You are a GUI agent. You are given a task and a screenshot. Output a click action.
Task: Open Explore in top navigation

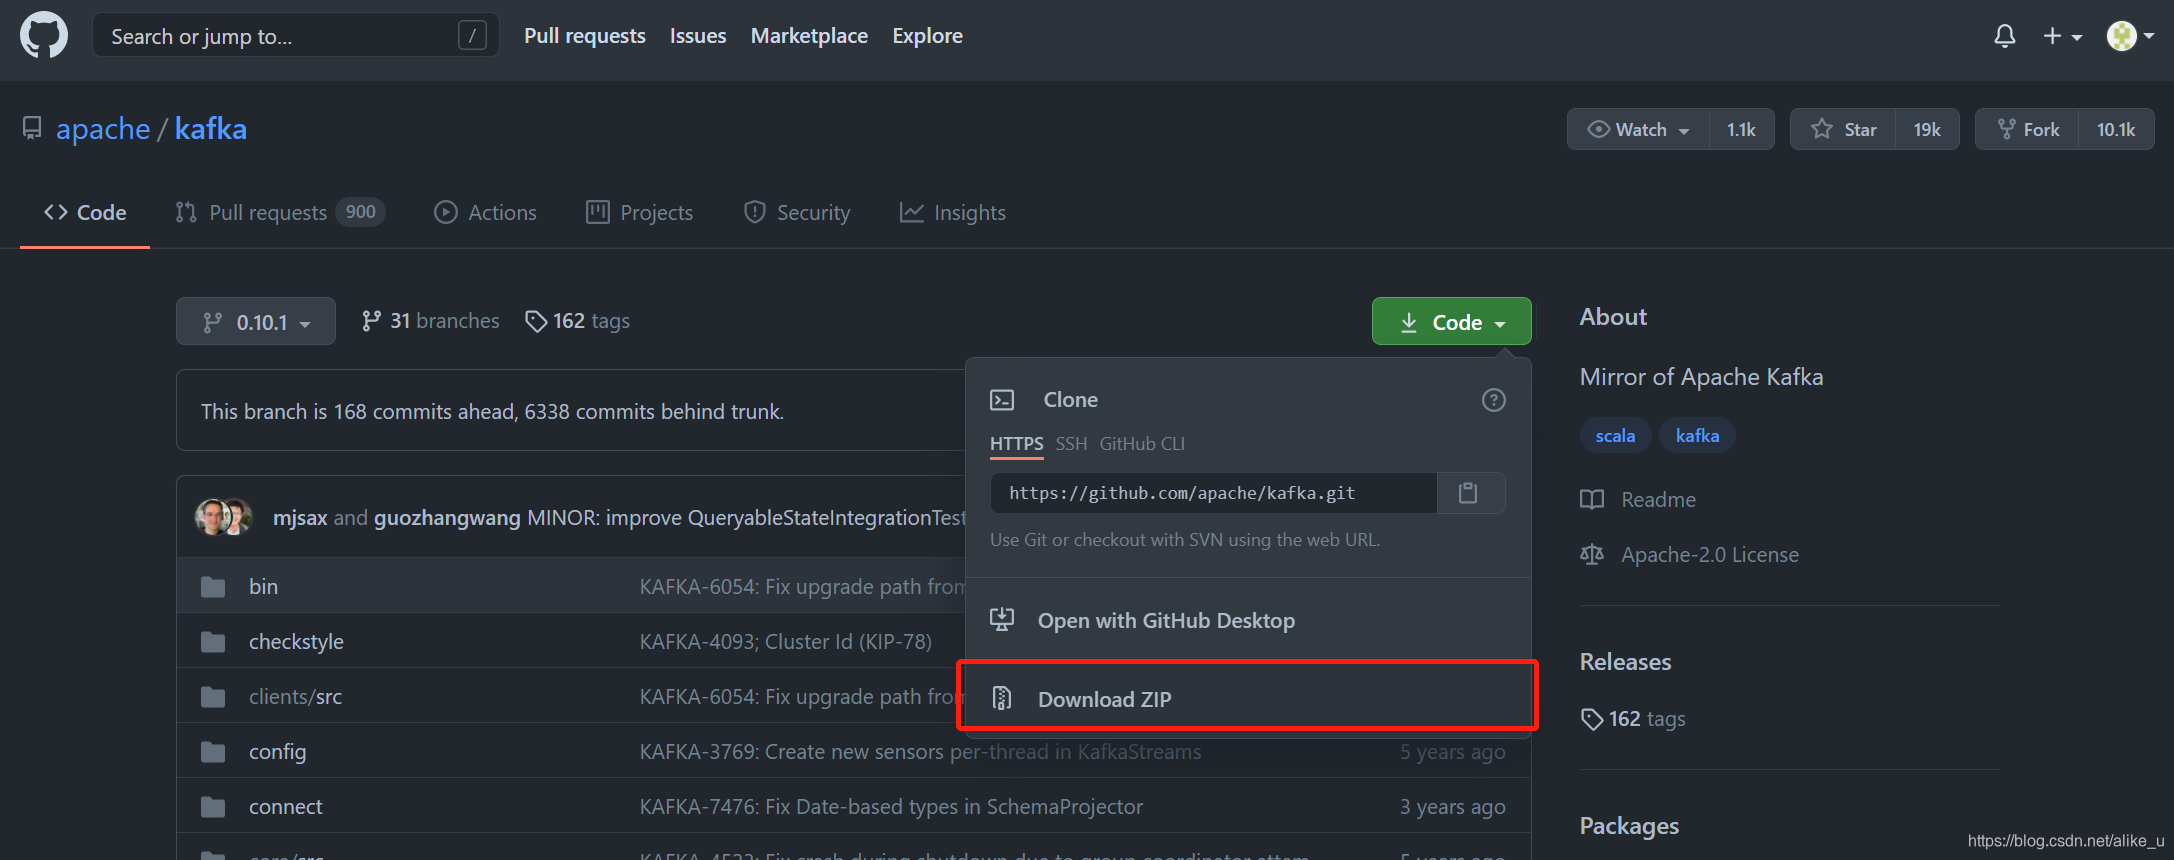tap(927, 36)
